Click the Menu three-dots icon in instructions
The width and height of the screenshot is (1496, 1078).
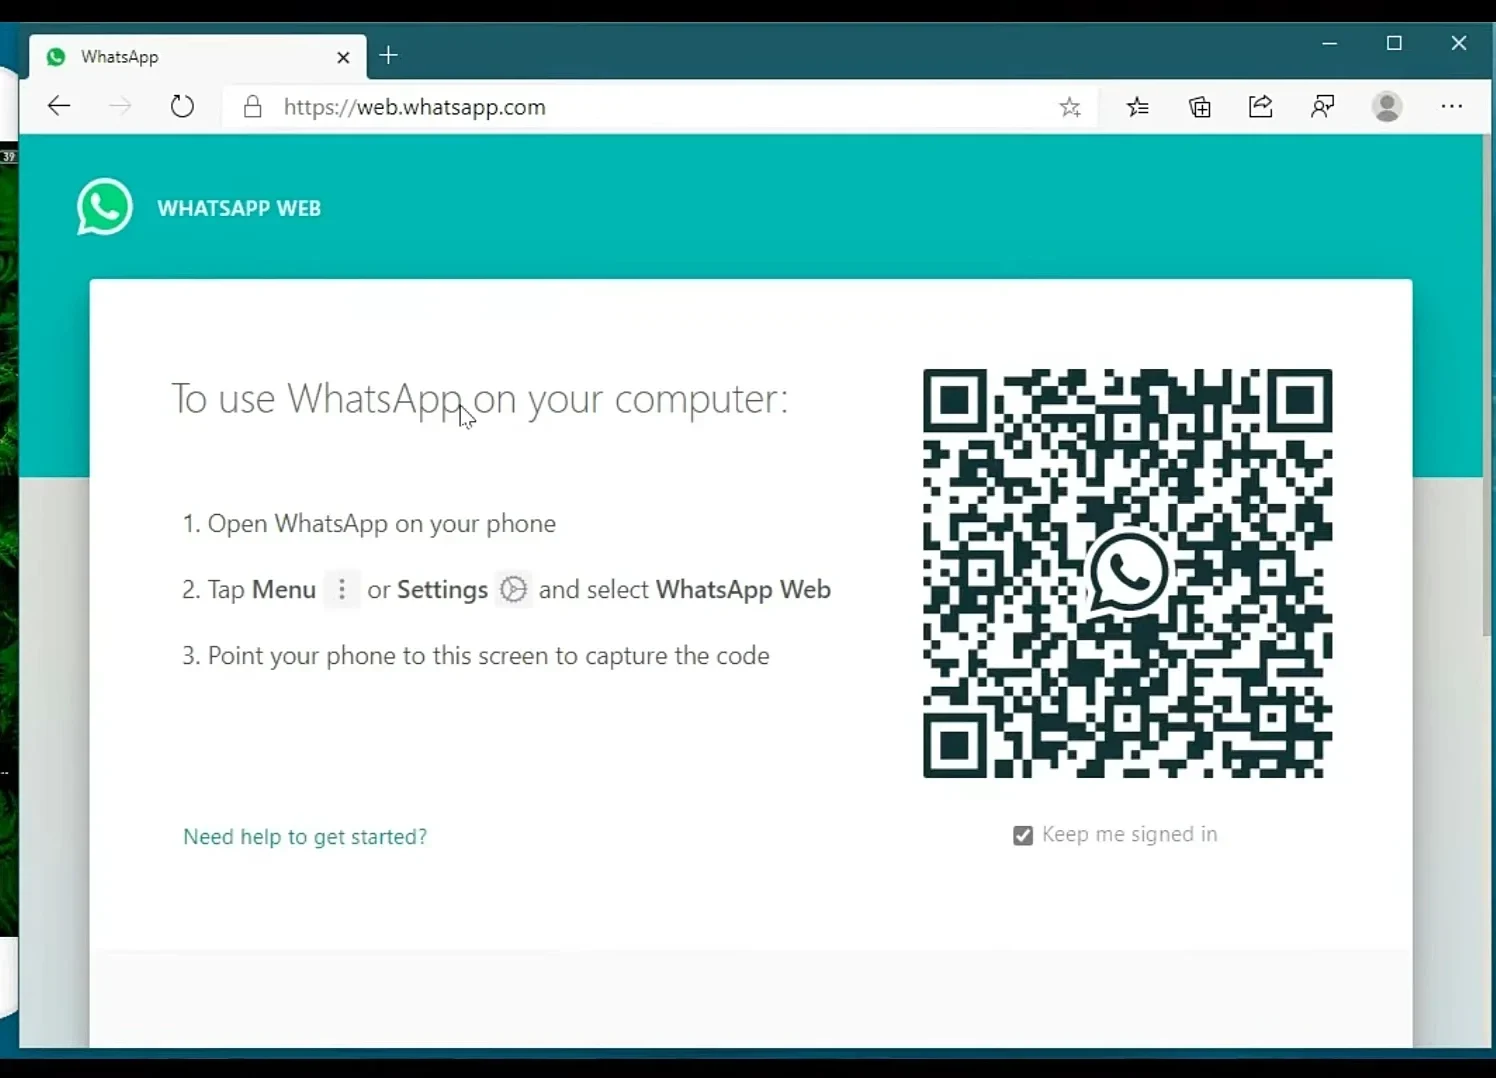tap(342, 590)
